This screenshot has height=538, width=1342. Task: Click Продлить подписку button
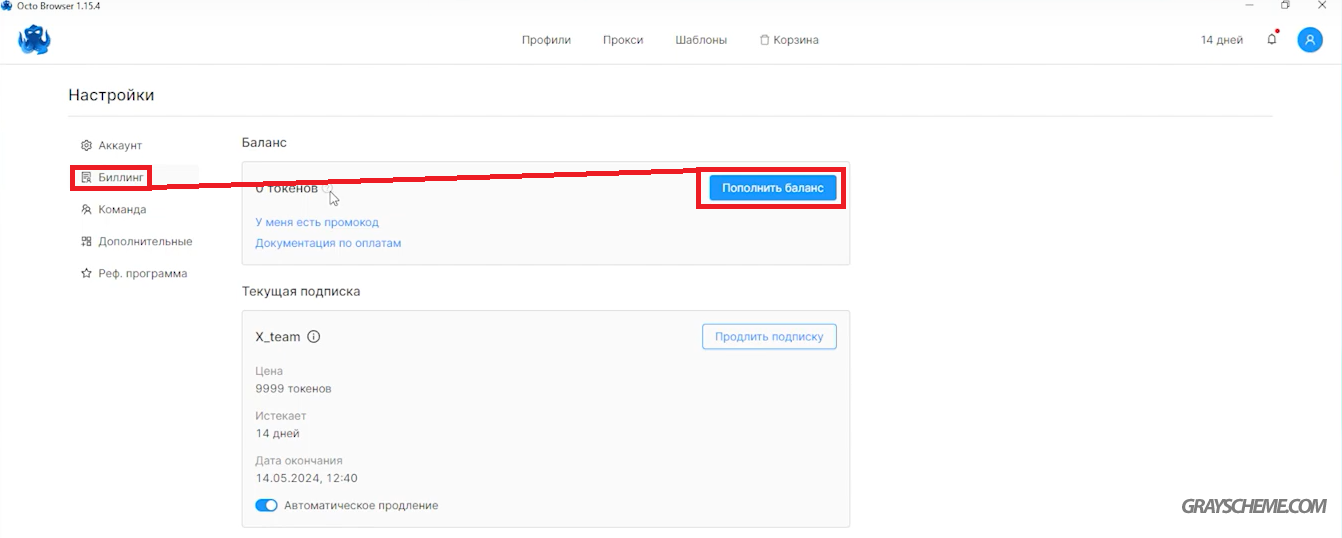point(769,337)
